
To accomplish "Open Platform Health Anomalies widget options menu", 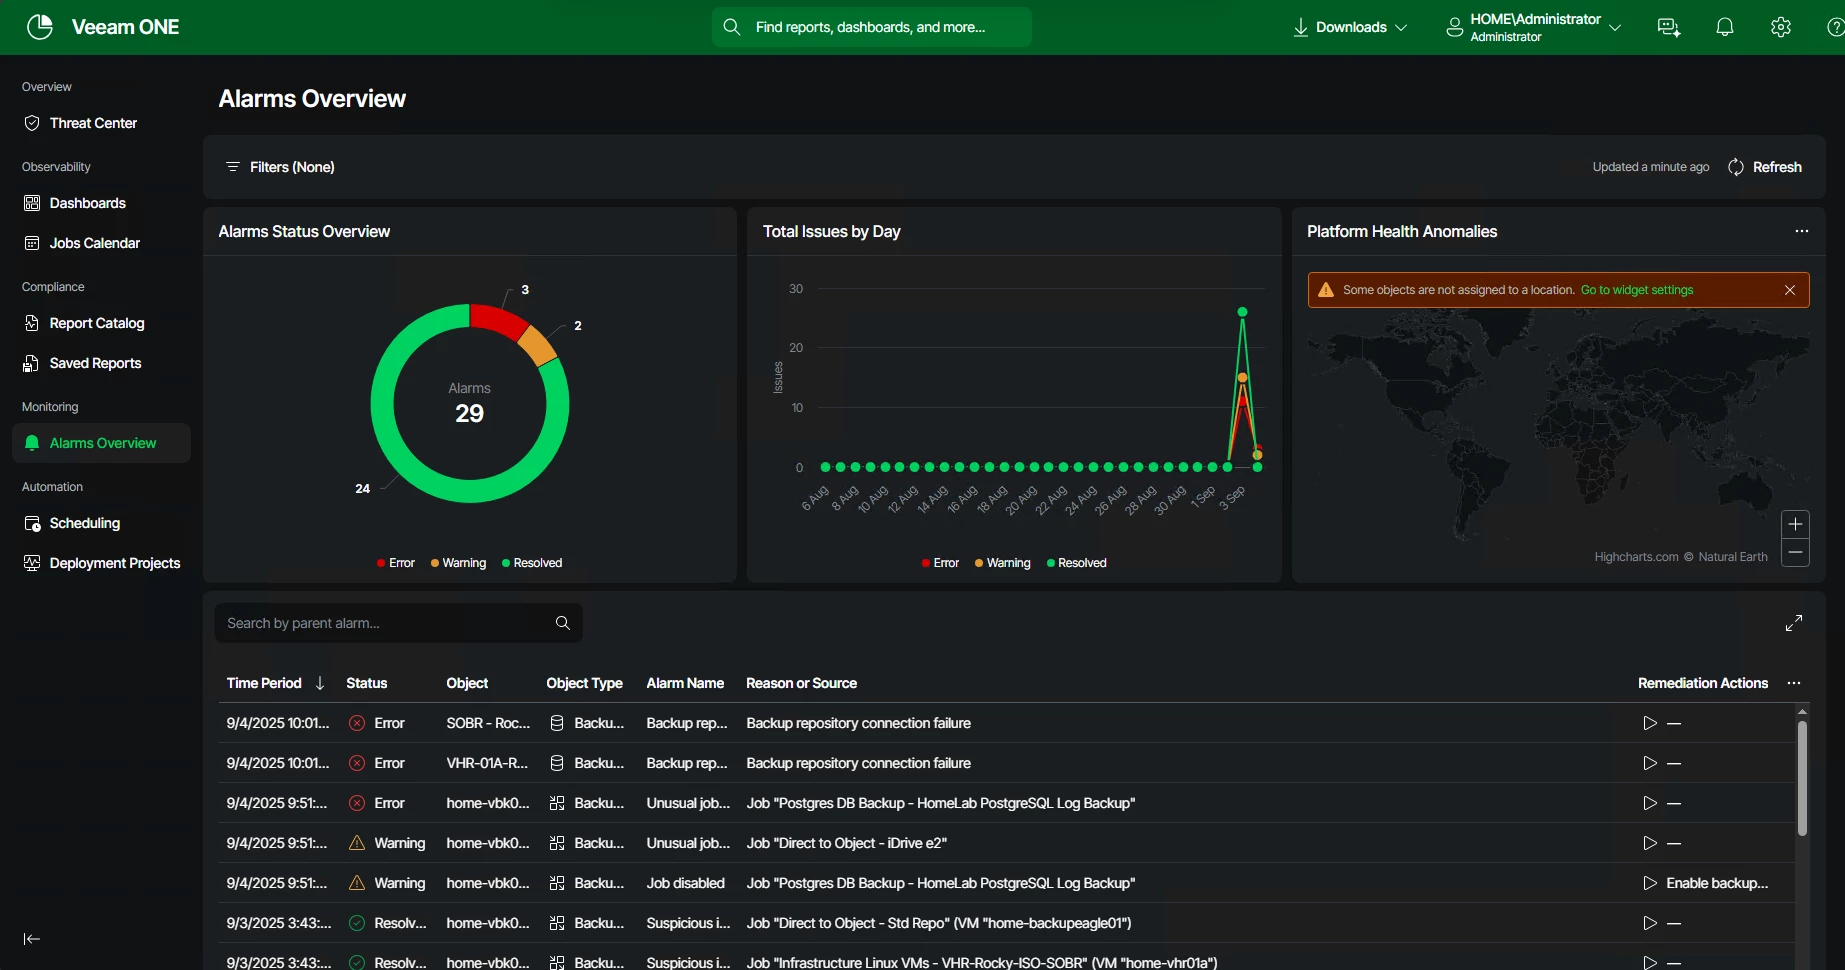I will tap(1802, 231).
